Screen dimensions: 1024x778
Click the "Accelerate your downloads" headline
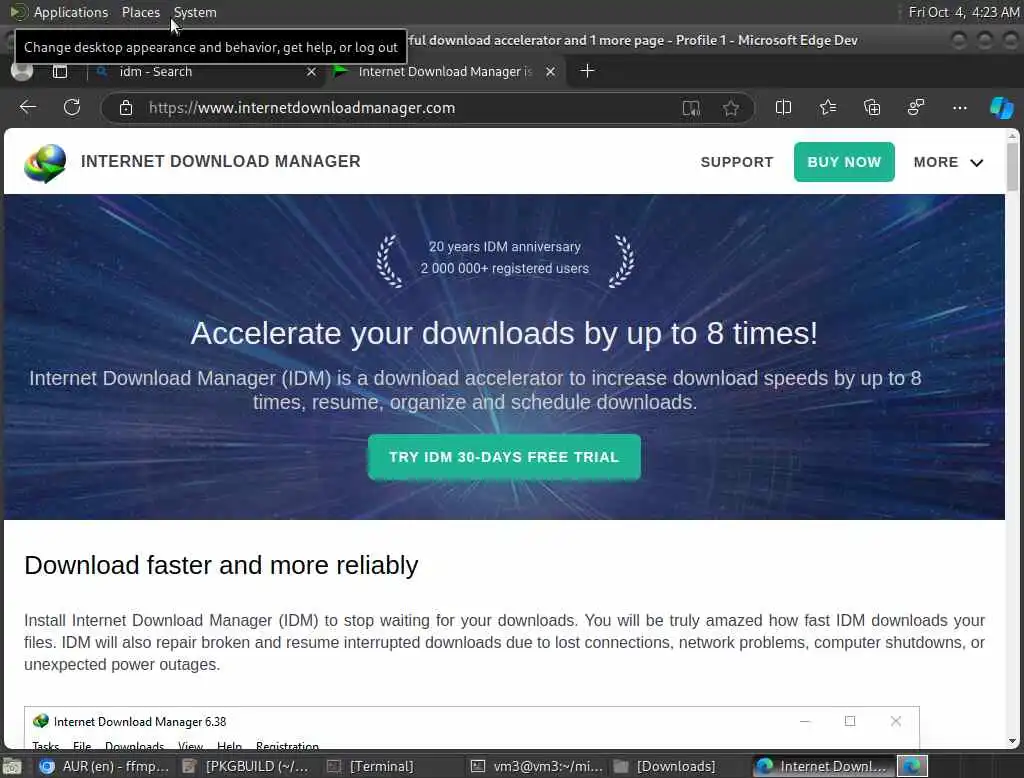click(x=504, y=334)
